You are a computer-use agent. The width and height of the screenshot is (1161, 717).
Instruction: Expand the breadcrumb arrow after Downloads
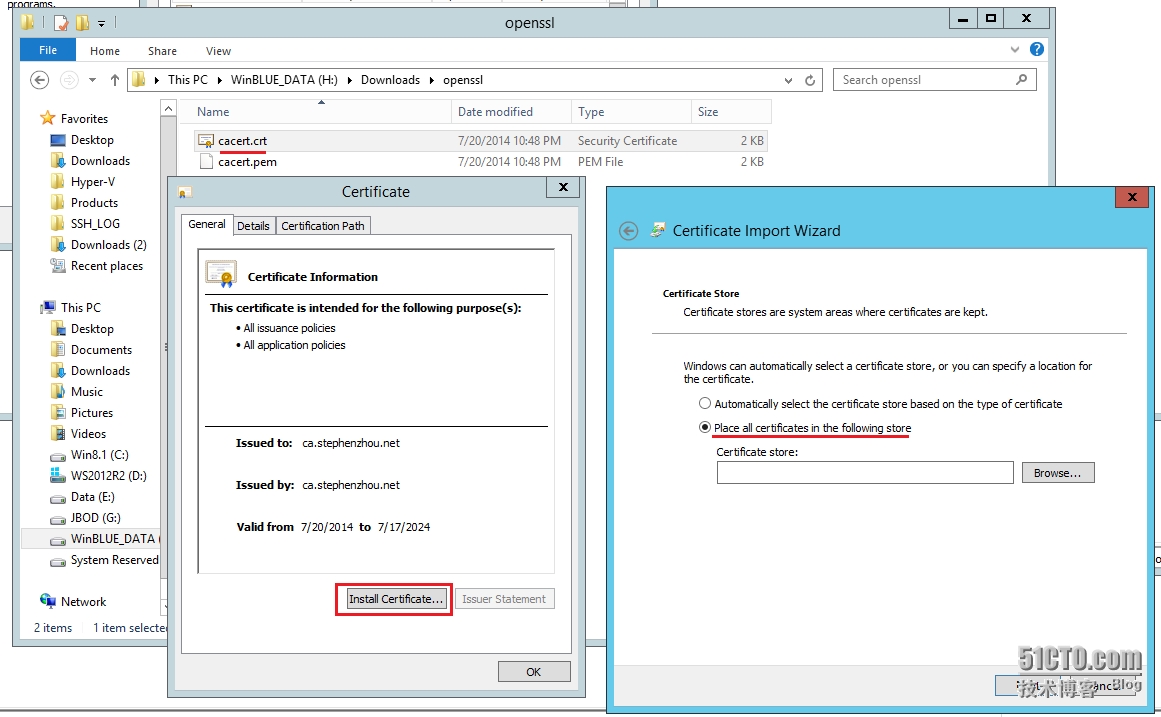[x=432, y=80]
